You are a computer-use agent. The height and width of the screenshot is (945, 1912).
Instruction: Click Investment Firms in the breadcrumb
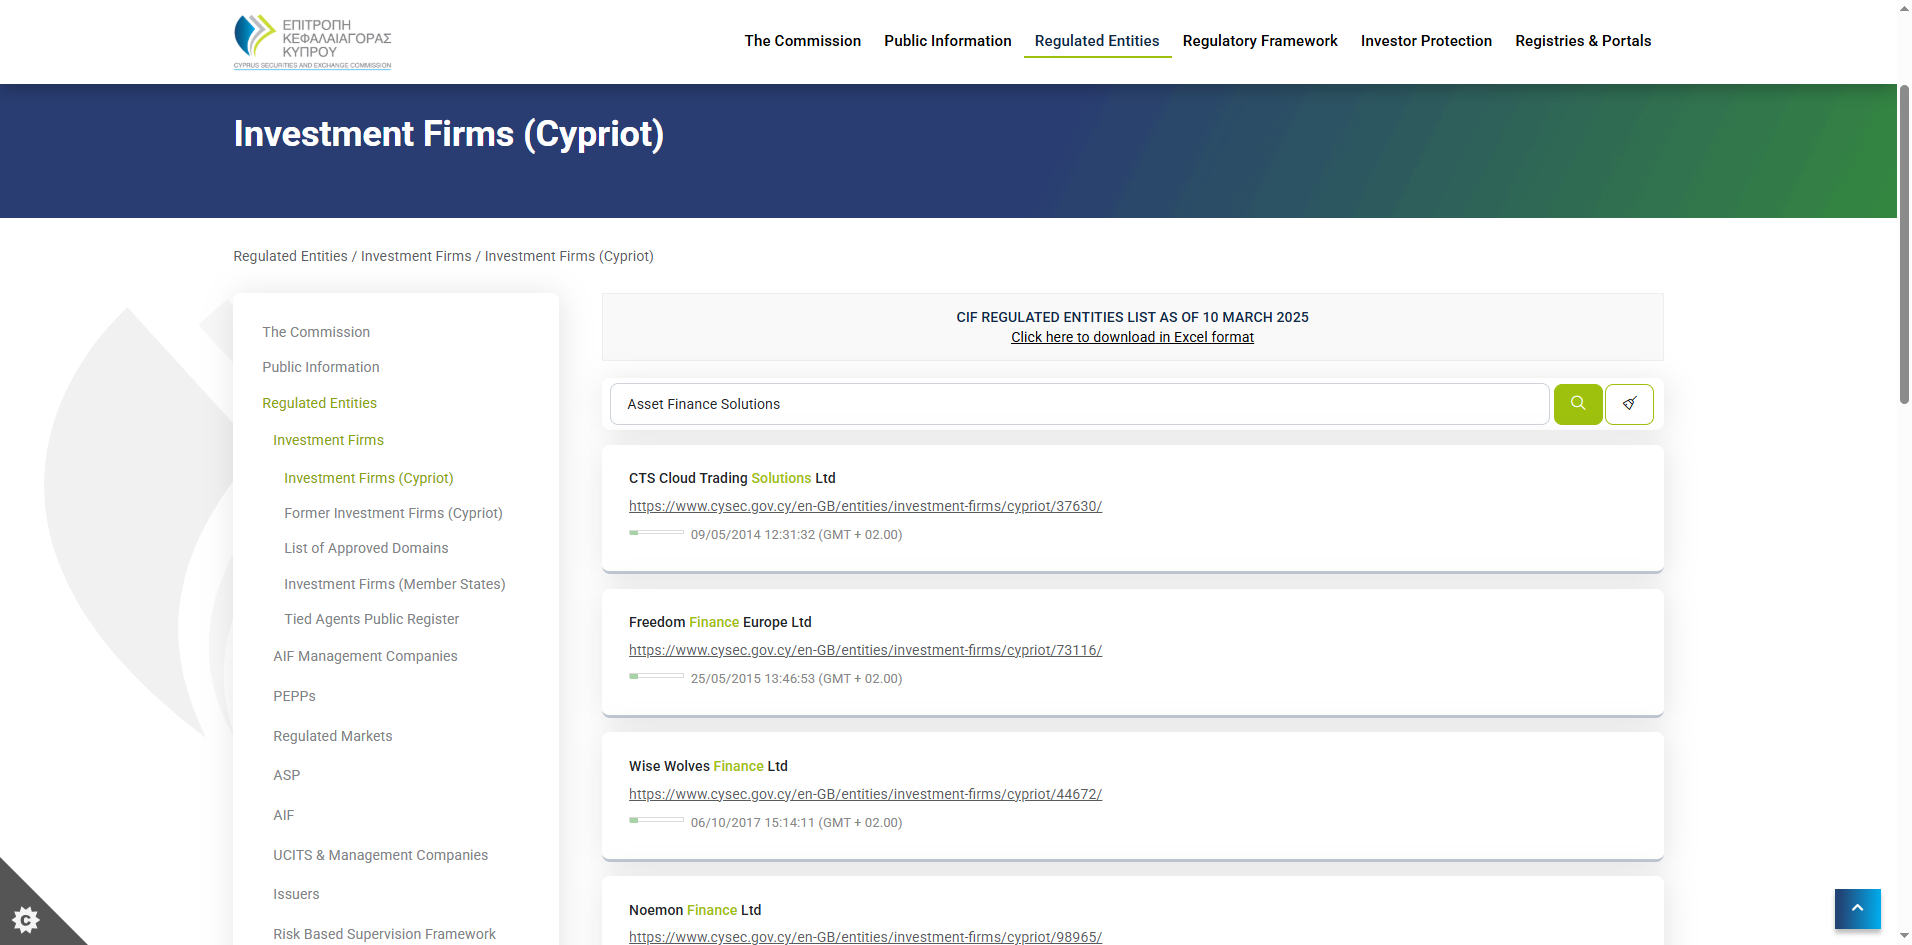[415, 256]
